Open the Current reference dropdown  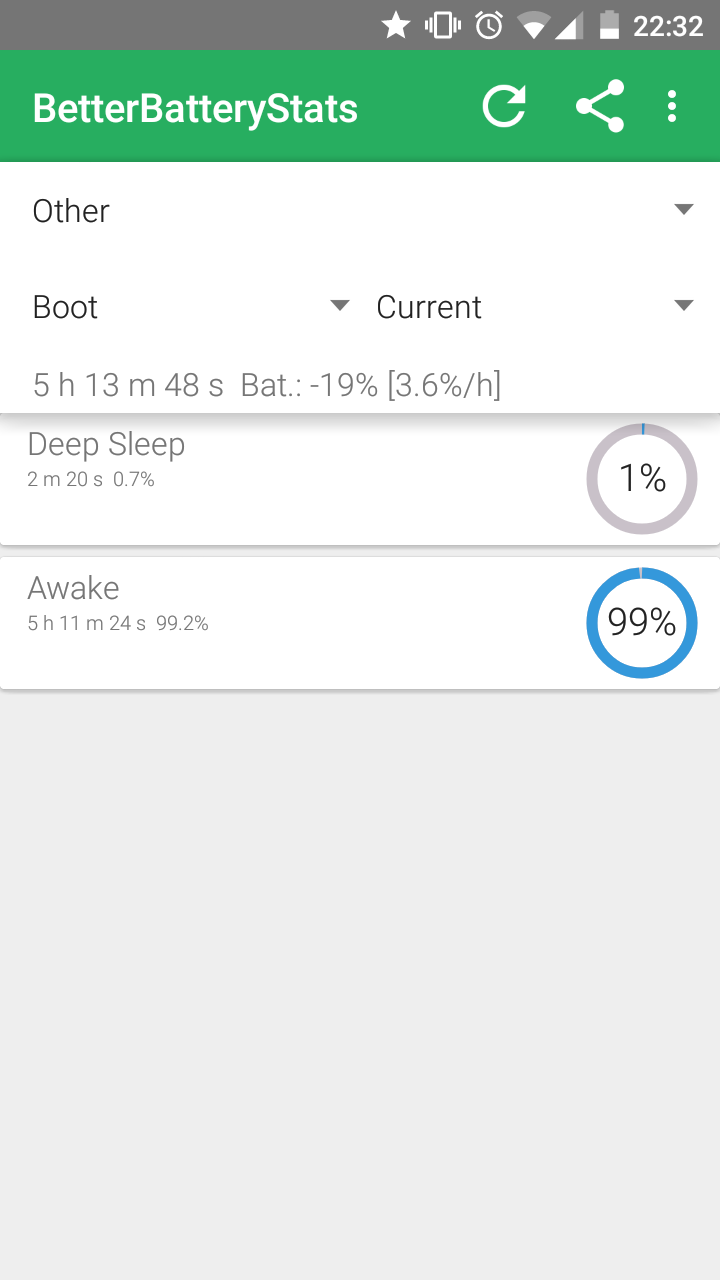[534, 306]
